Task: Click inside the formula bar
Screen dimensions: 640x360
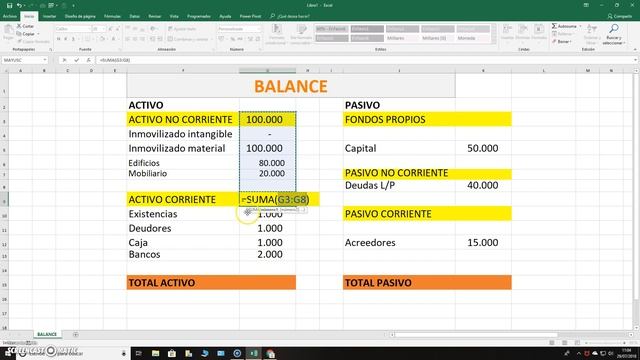Action: (363, 60)
